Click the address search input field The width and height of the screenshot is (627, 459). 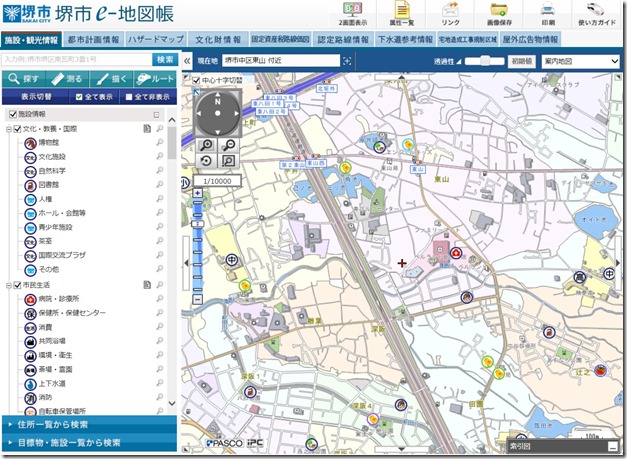[x=77, y=60]
